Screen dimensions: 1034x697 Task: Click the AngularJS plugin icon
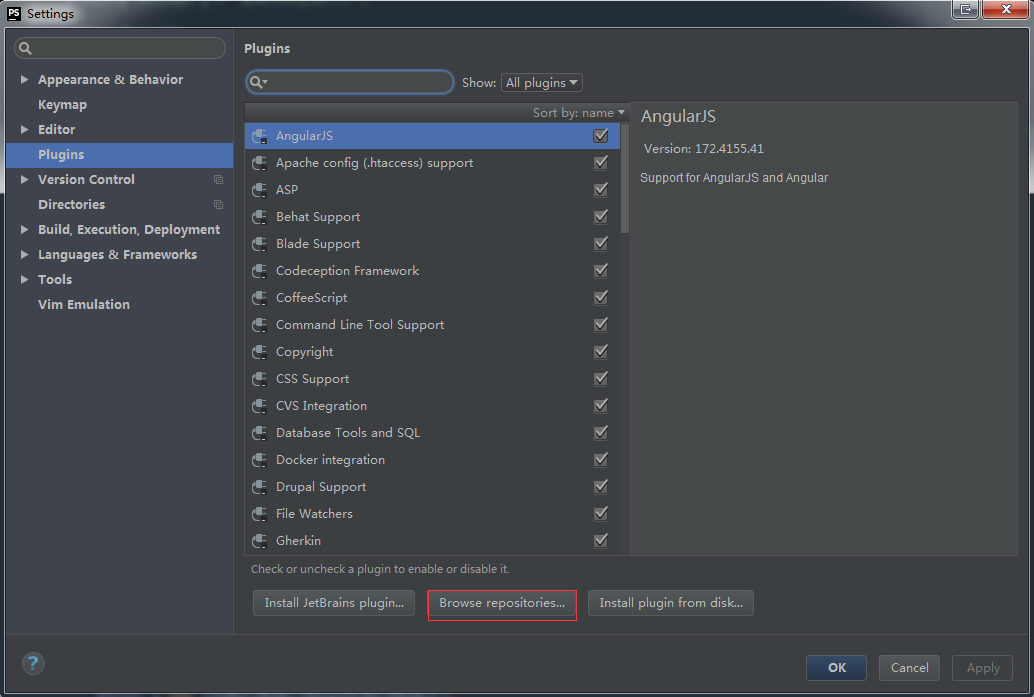coord(260,136)
